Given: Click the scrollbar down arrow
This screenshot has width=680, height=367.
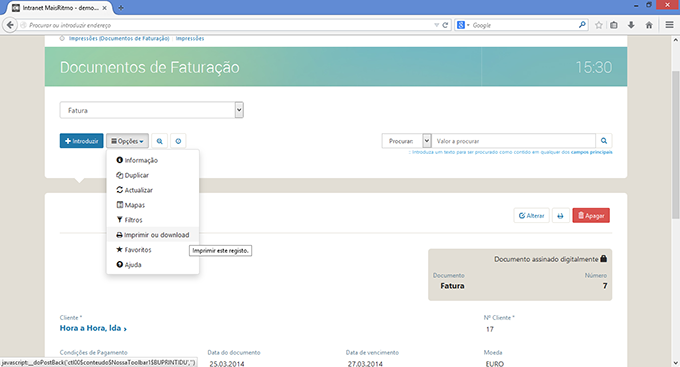Looking at the screenshot, I should coord(675,362).
